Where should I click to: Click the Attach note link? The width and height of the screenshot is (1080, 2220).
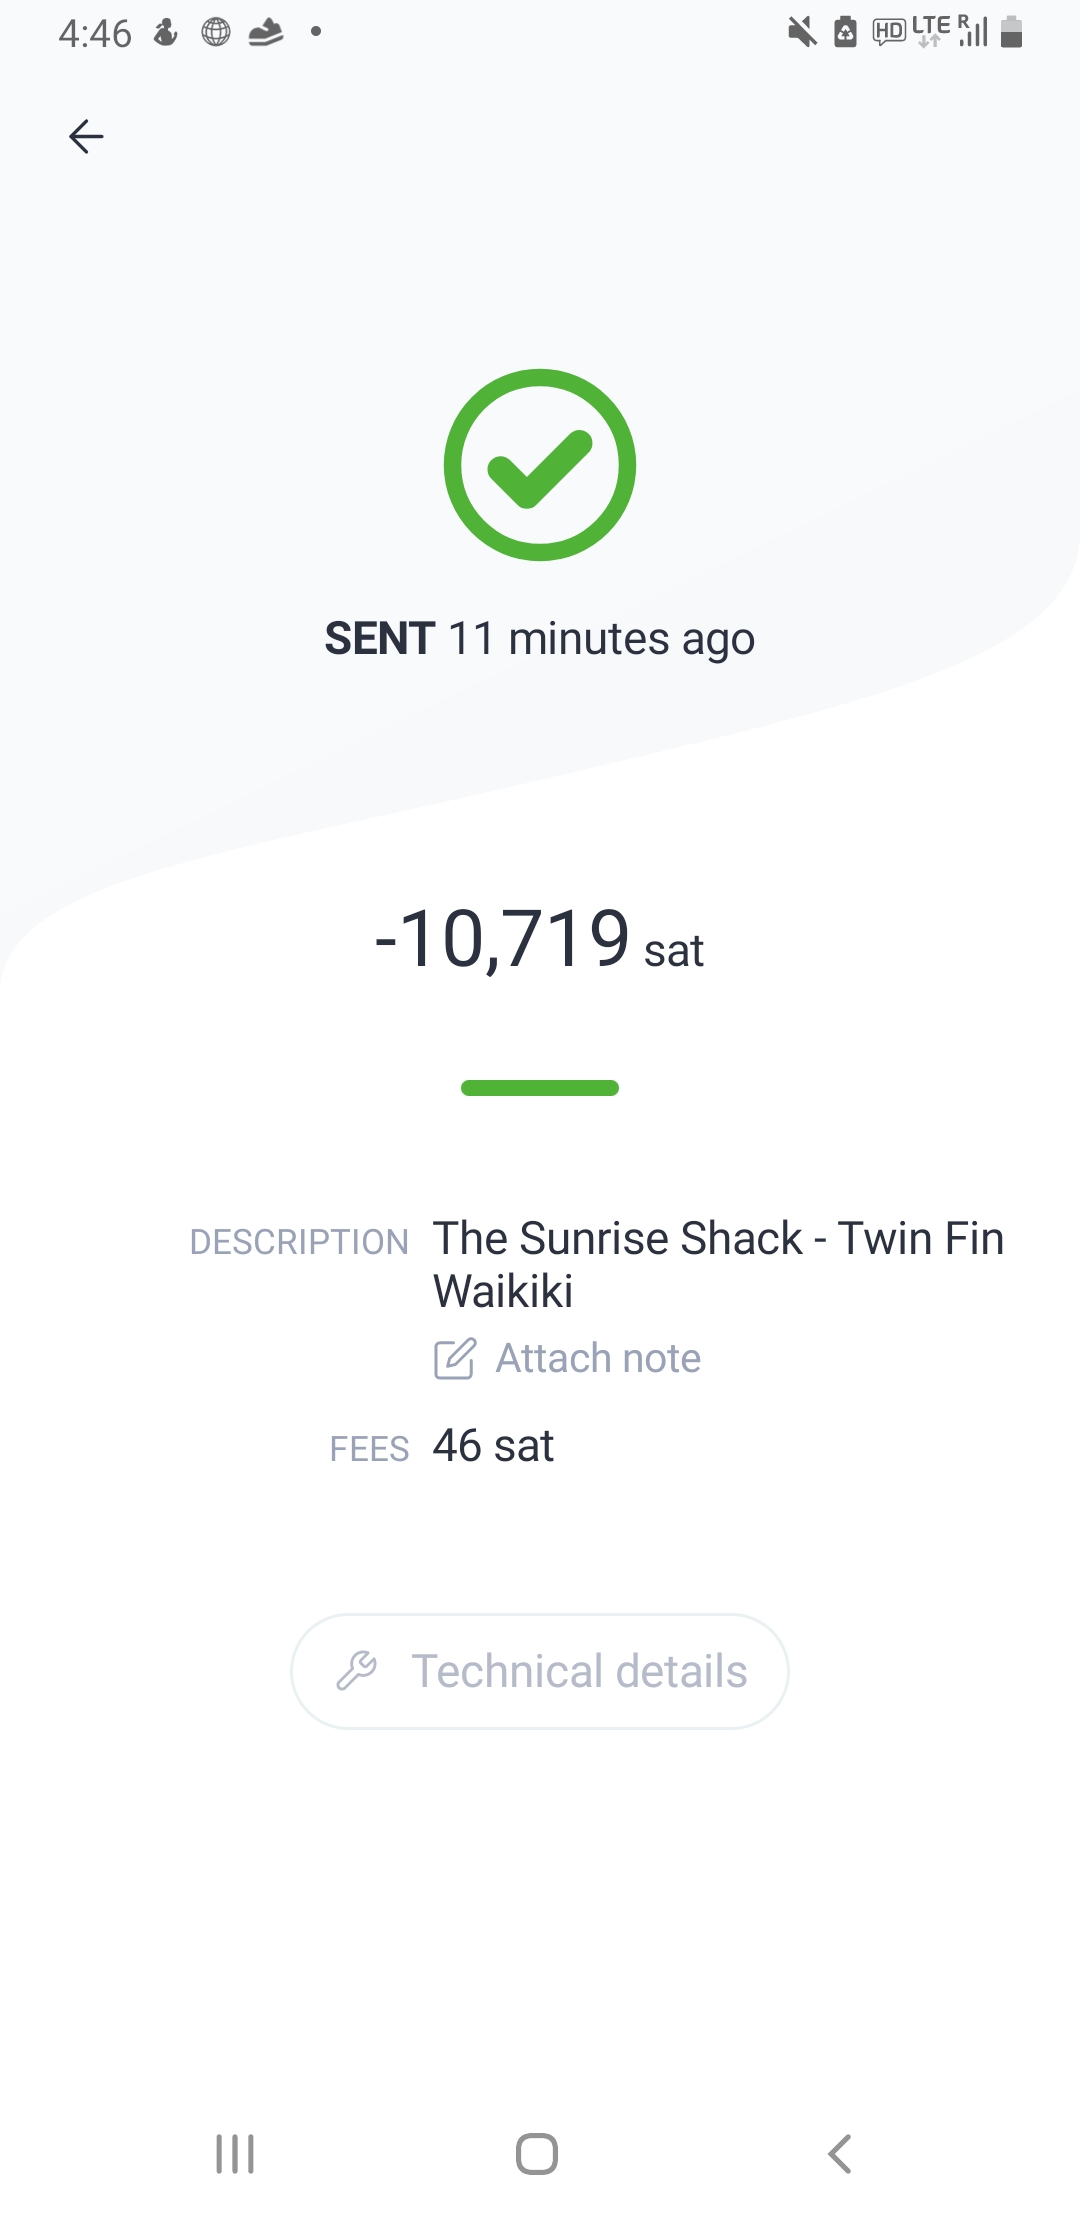click(598, 1359)
